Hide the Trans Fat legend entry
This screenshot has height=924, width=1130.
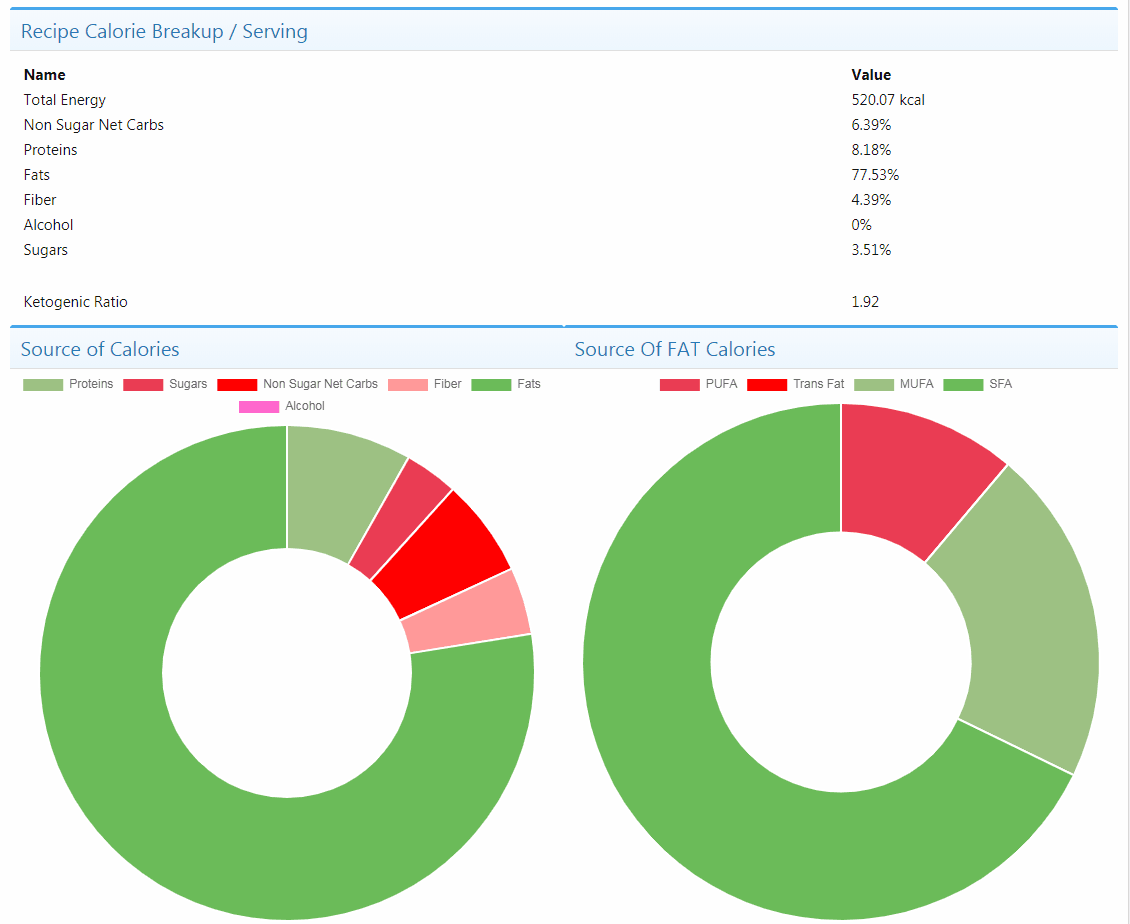pos(767,385)
